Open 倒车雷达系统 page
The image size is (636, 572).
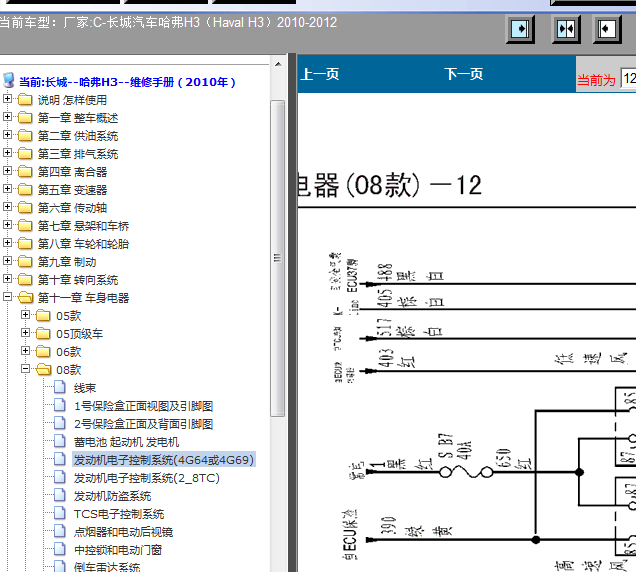point(107,567)
